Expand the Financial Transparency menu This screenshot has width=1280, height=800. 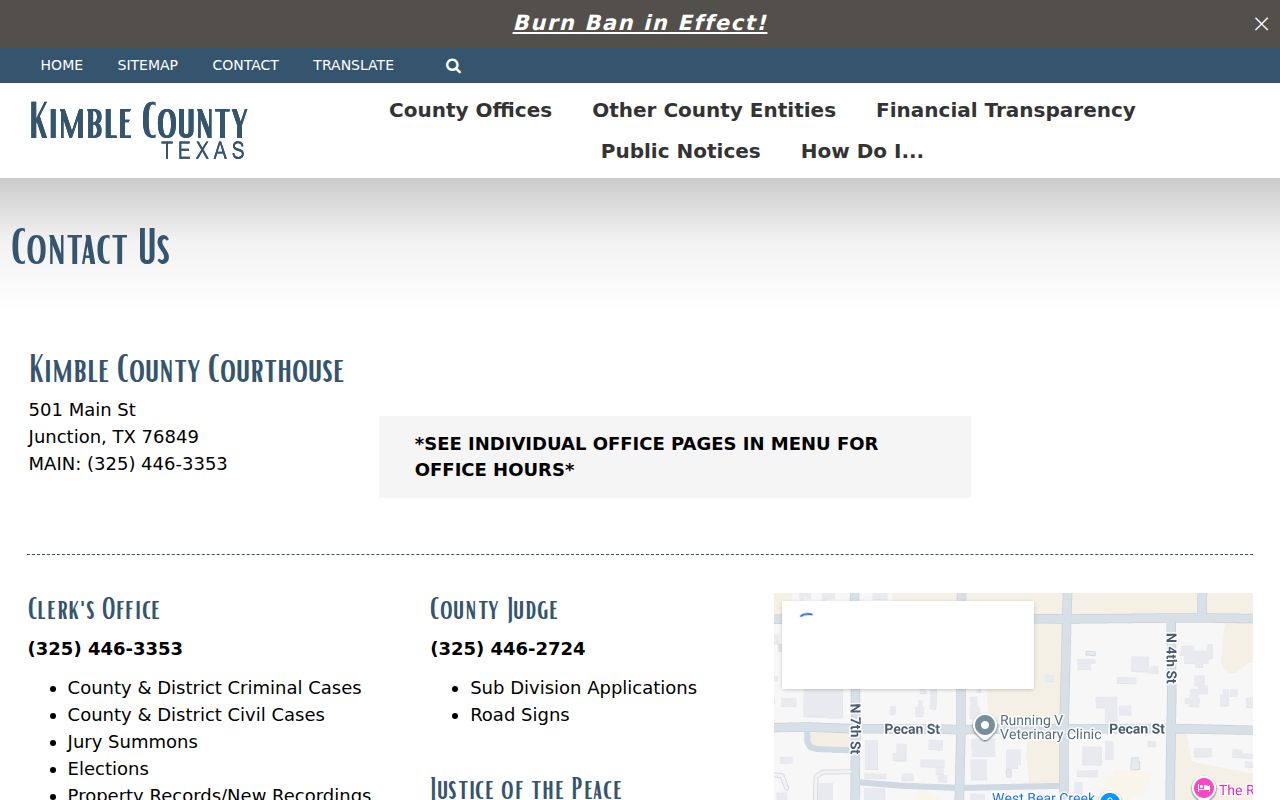[1006, 110]
